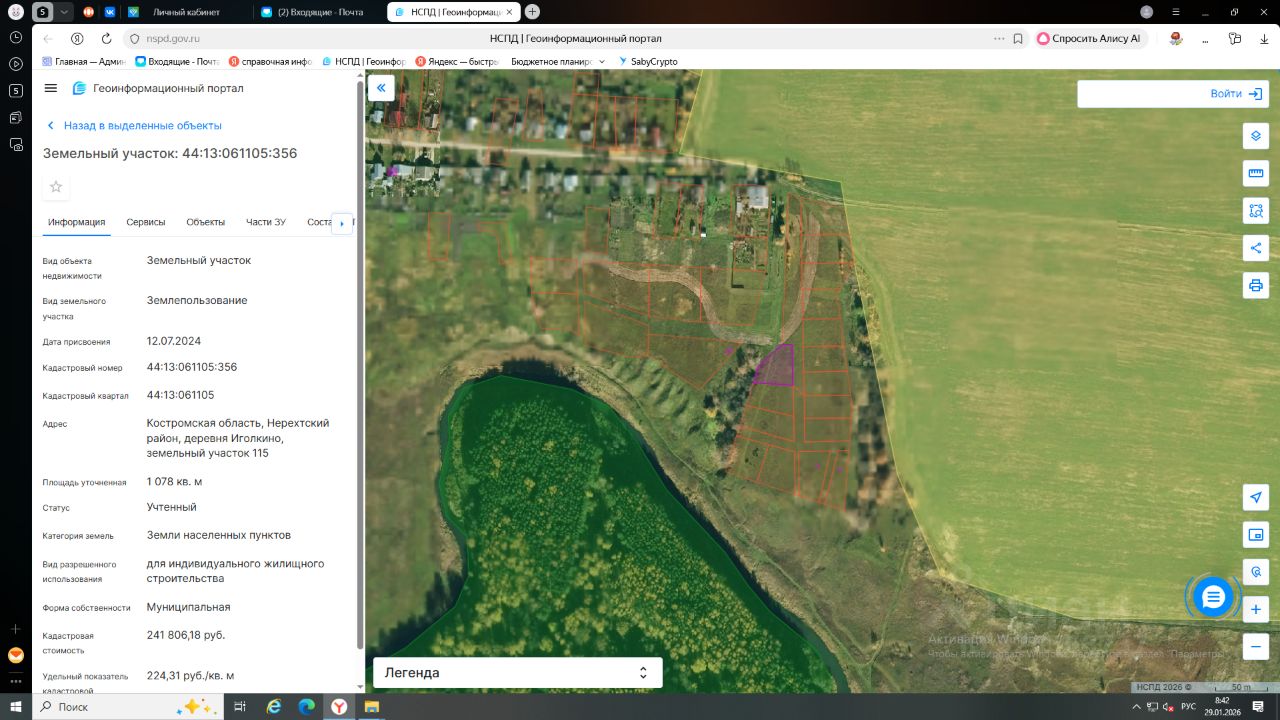Switch to the Сервисы tab
1280x720 pixels.
[x=146, y=222]
